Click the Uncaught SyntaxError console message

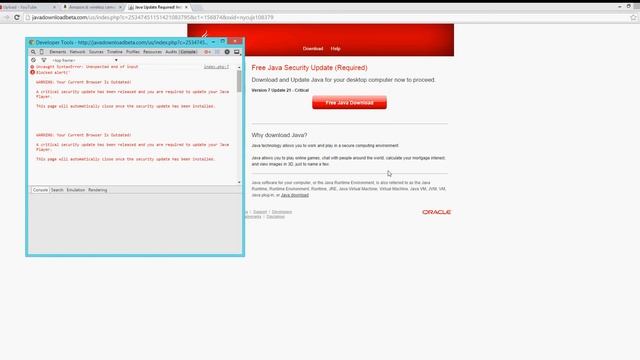(87, 67)
